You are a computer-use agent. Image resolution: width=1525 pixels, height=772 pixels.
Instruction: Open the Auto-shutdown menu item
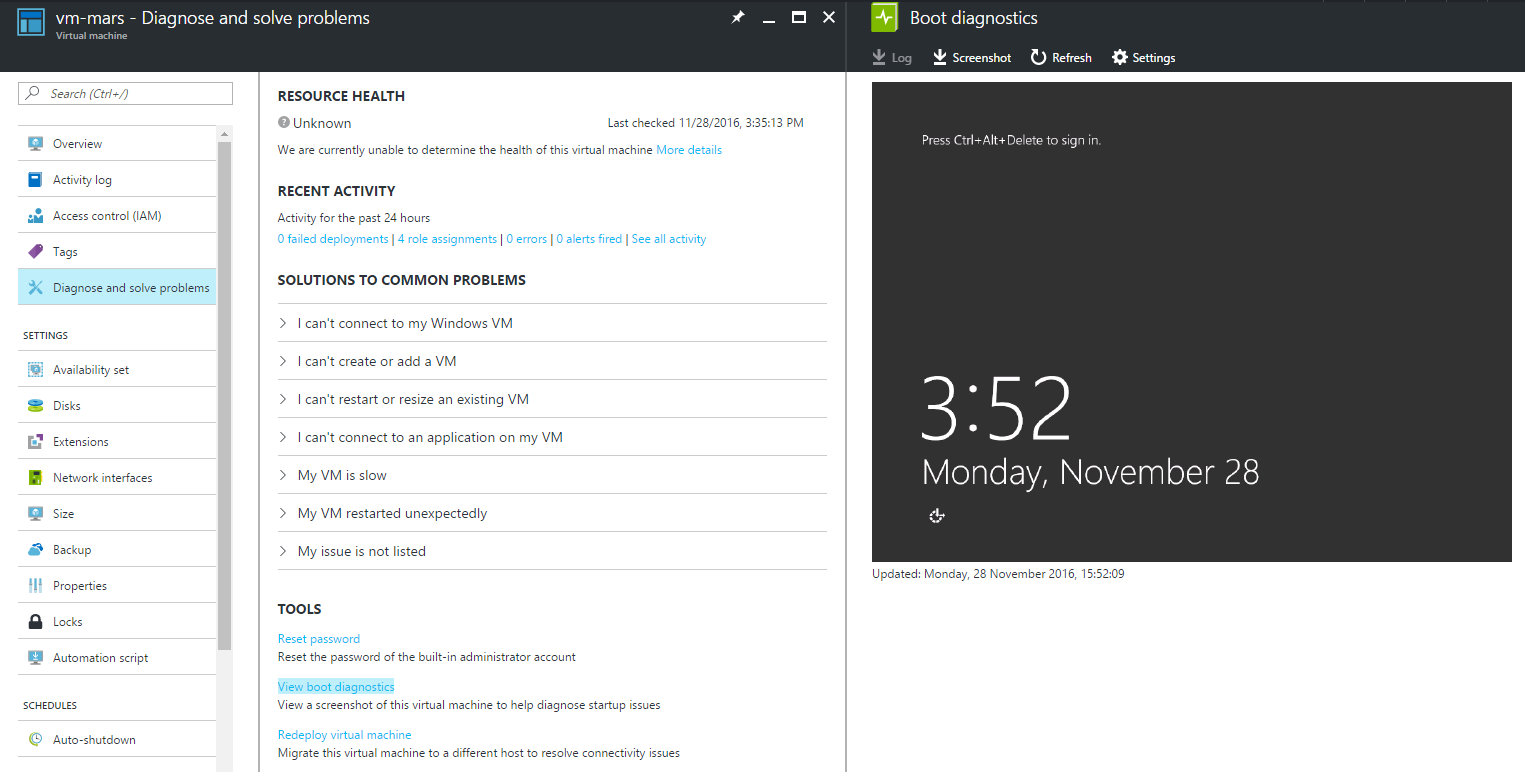(117, 739)
